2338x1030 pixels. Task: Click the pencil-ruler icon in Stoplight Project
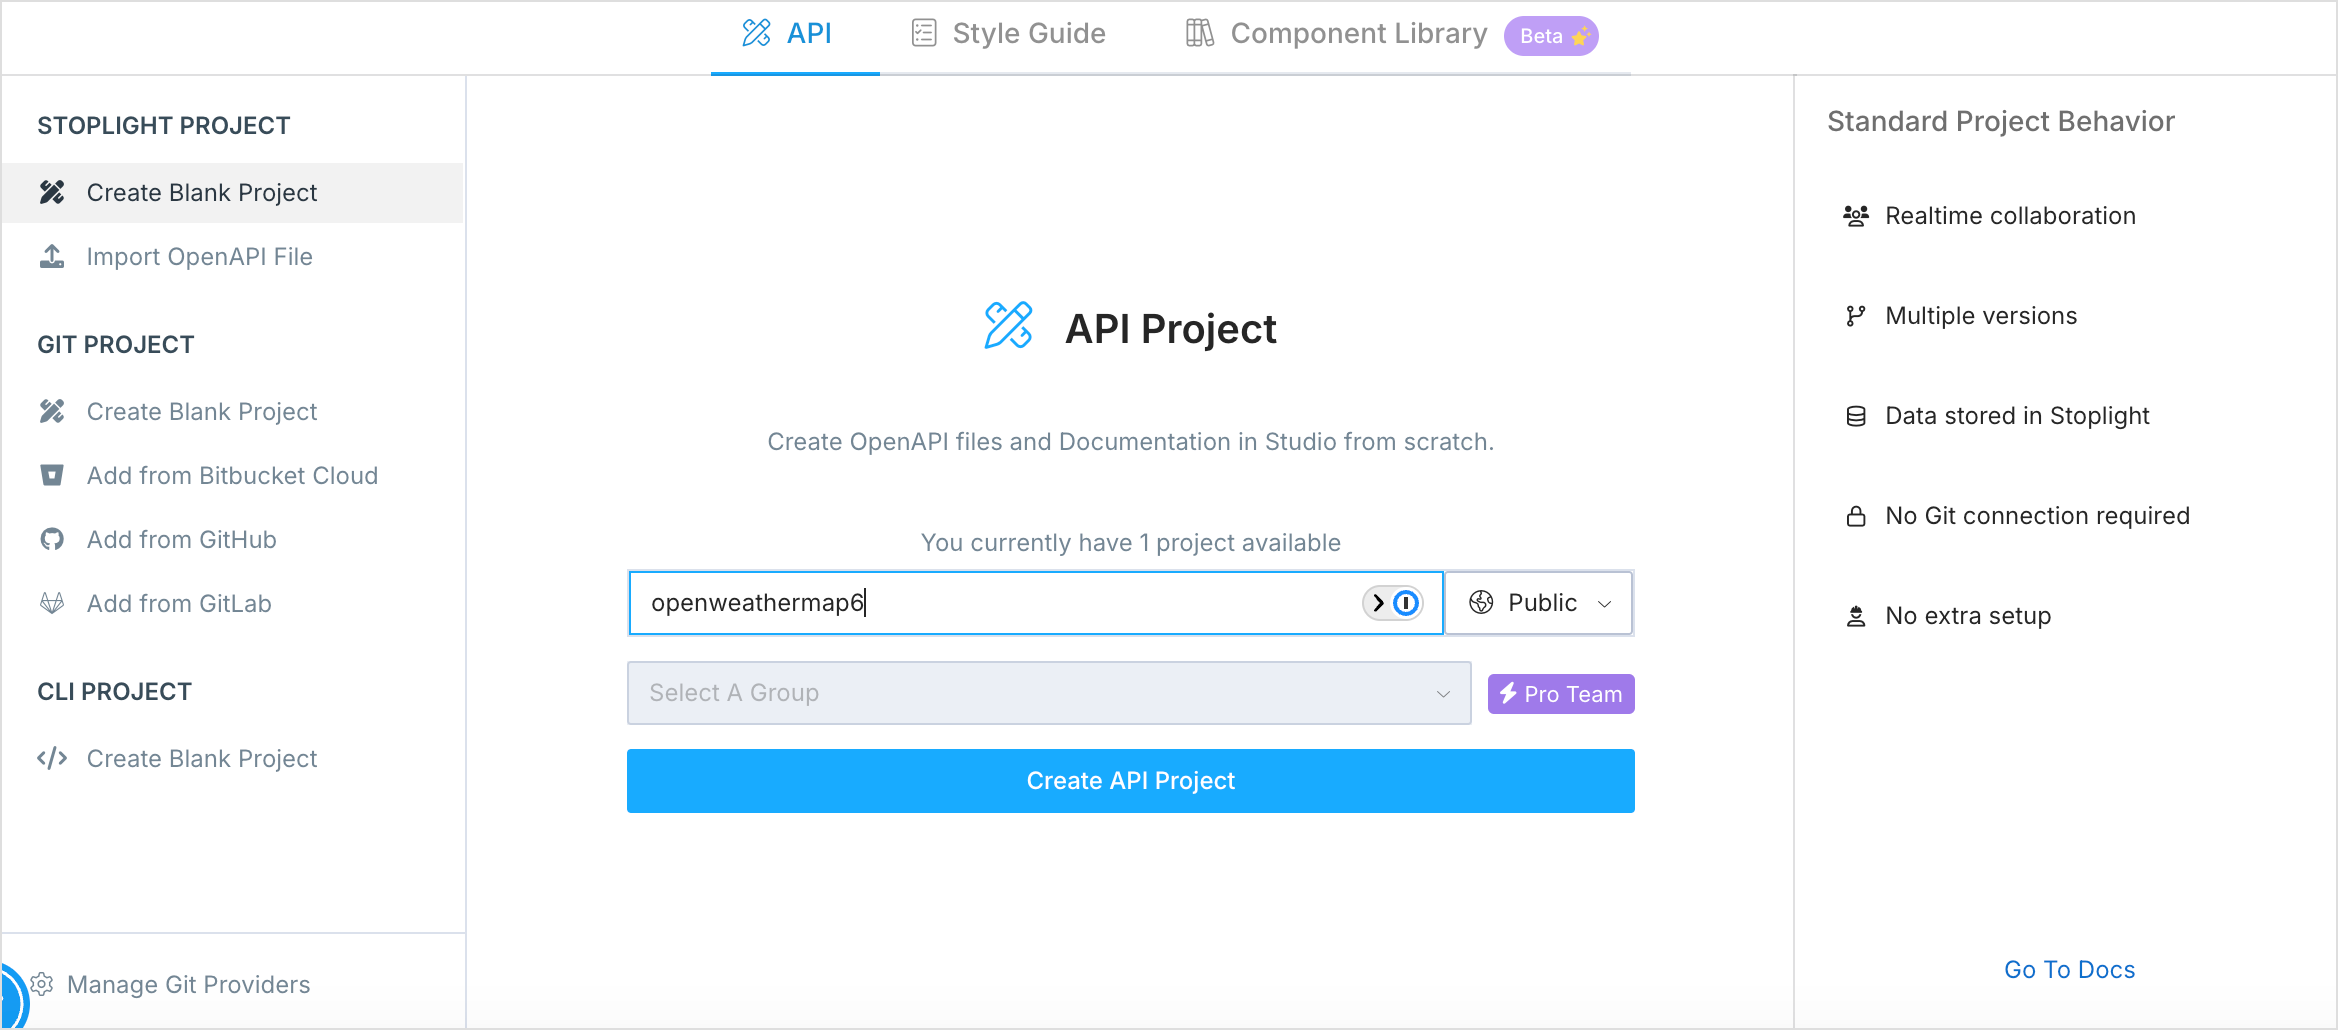[52, 193]
